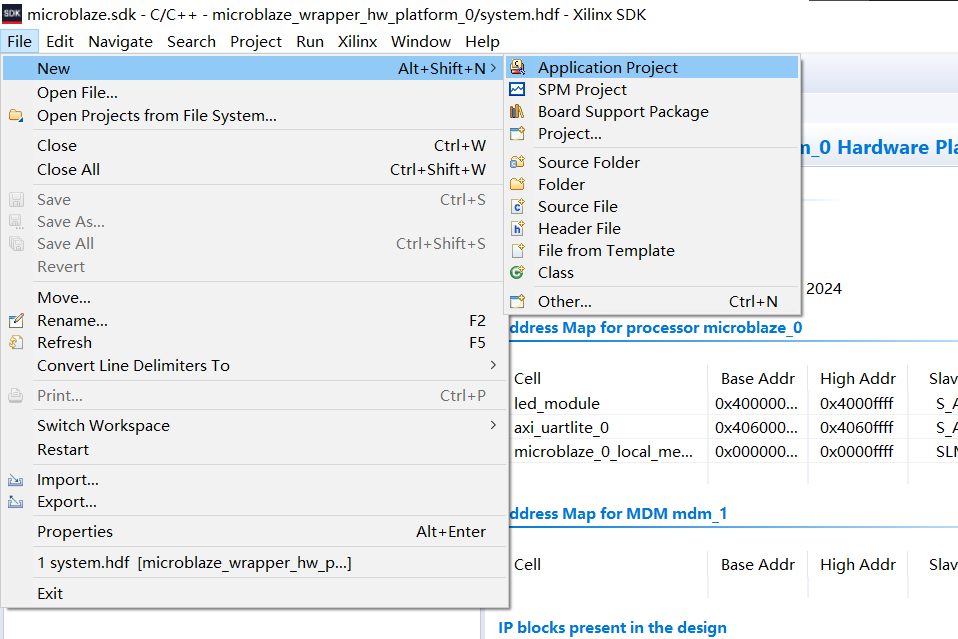Click the Source File icon

[x=517, y=206]
